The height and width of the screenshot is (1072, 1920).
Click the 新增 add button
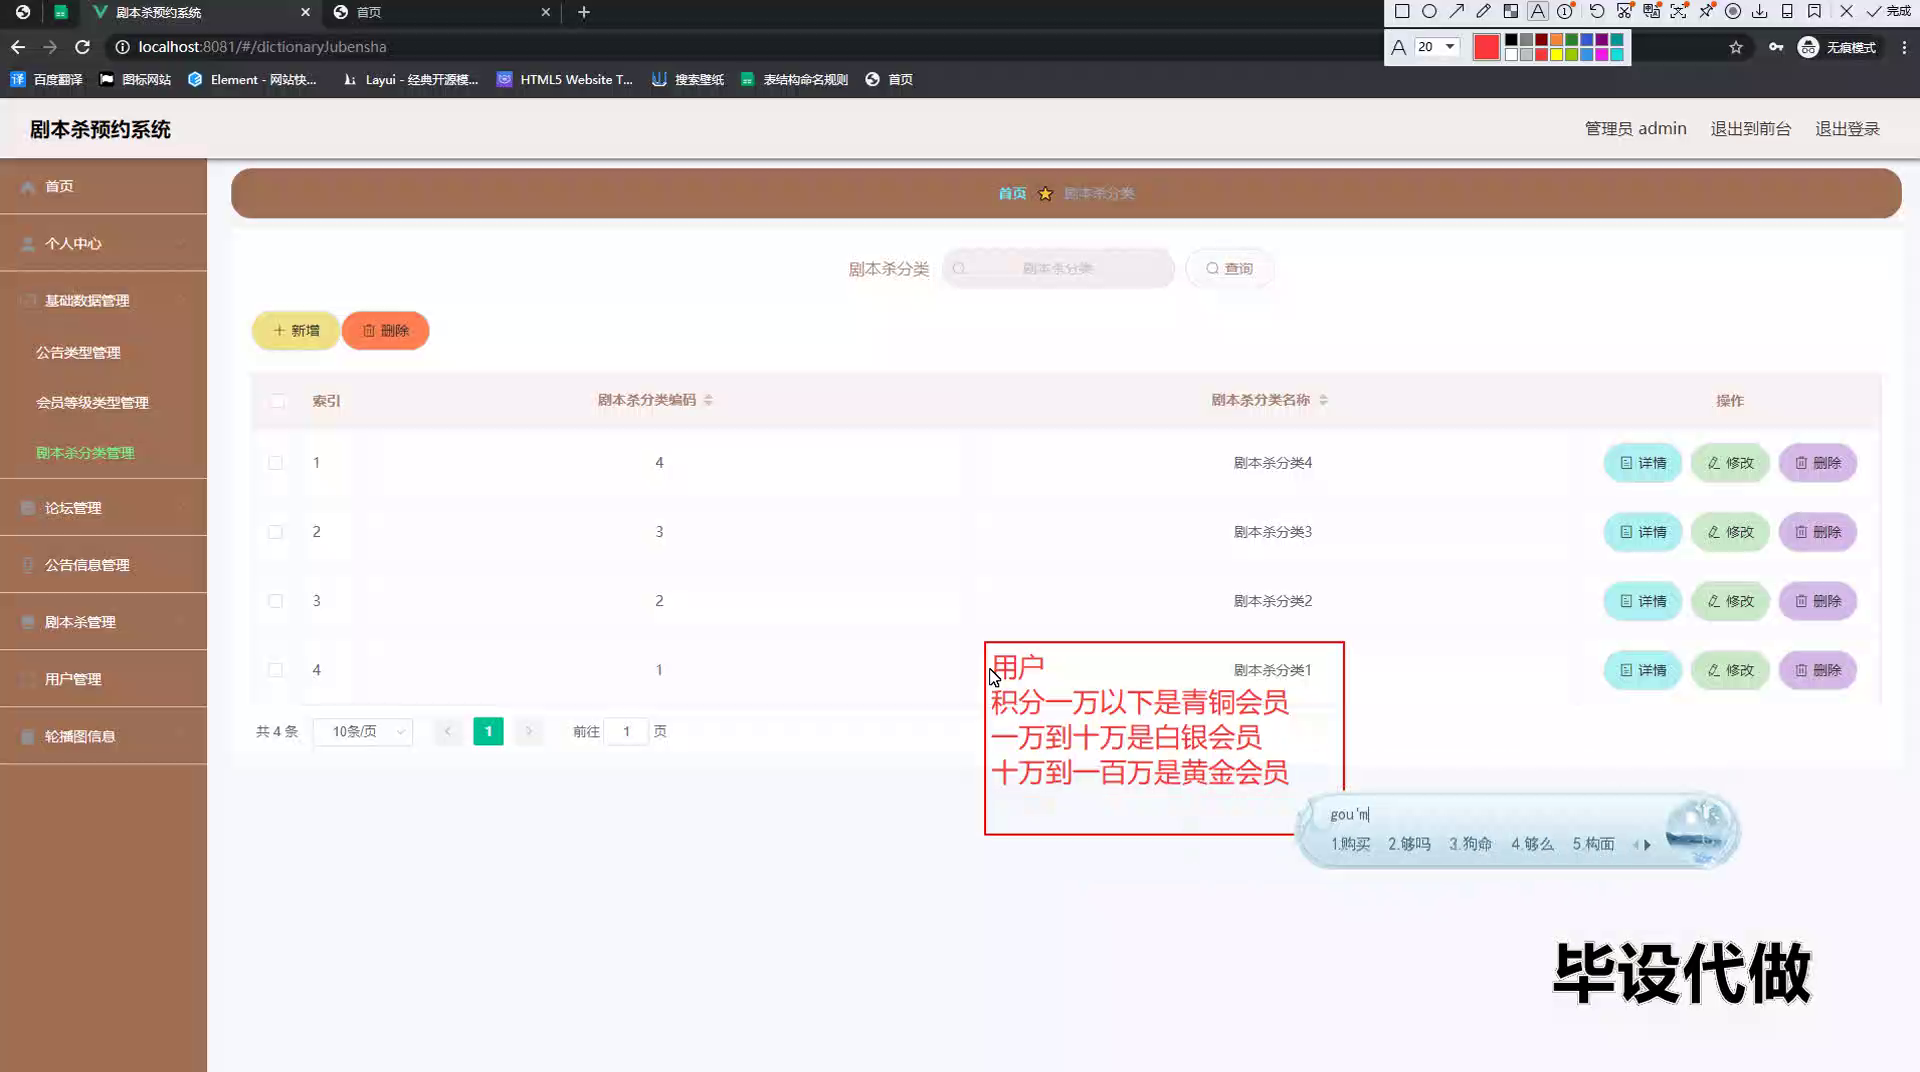coord(296,330)
